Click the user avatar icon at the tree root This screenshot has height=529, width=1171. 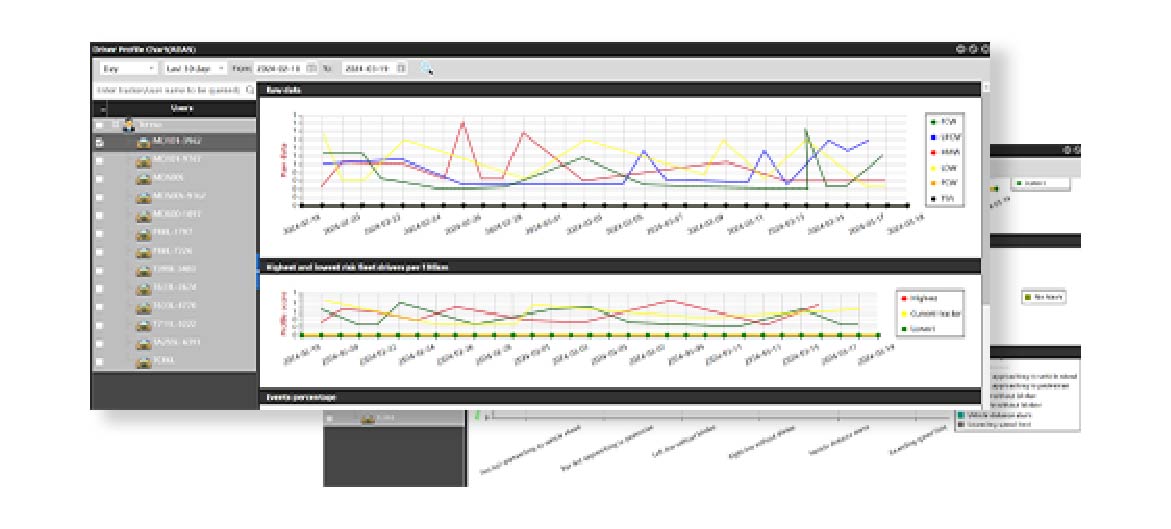pos(128,125)
